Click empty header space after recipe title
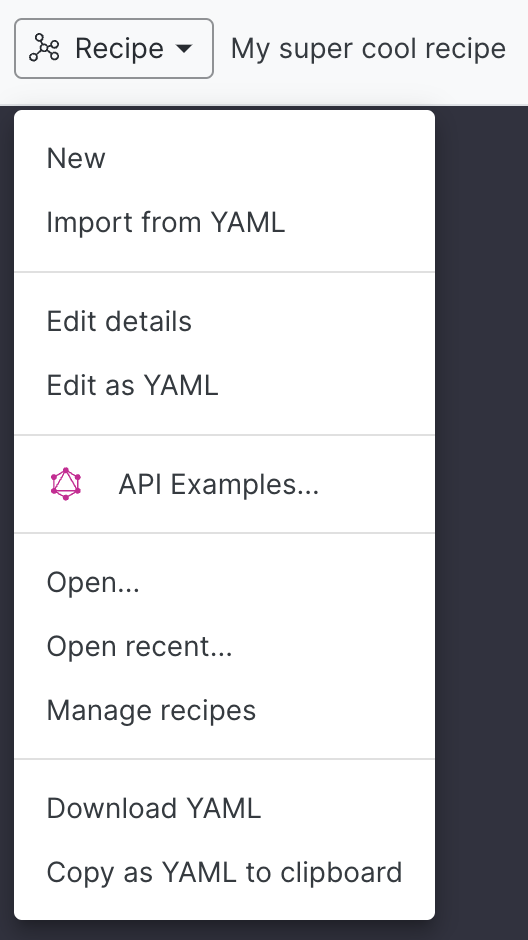528x940 pixels. pos(518,49)
